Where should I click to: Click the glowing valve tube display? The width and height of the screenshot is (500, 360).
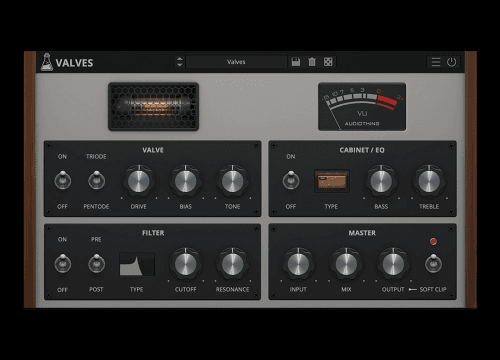coord(153,107)
